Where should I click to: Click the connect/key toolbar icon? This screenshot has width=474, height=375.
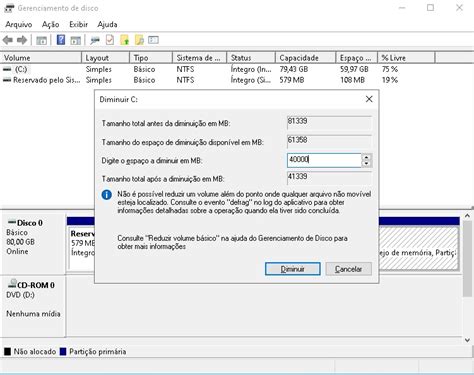tap(95, 41)
